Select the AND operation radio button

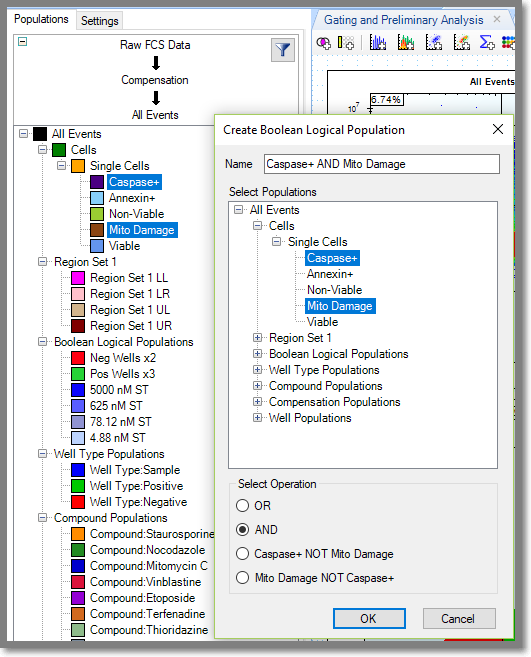click(x=243, y=530)
